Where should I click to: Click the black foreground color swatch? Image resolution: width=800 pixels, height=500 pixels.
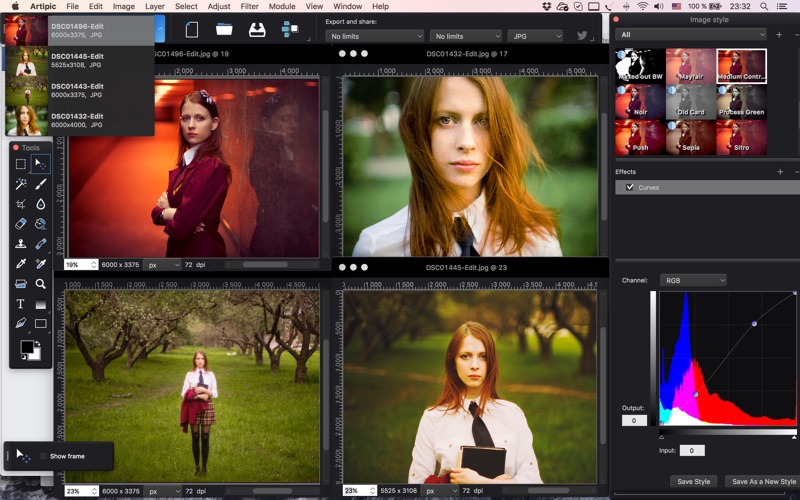[x=27, y=347]
